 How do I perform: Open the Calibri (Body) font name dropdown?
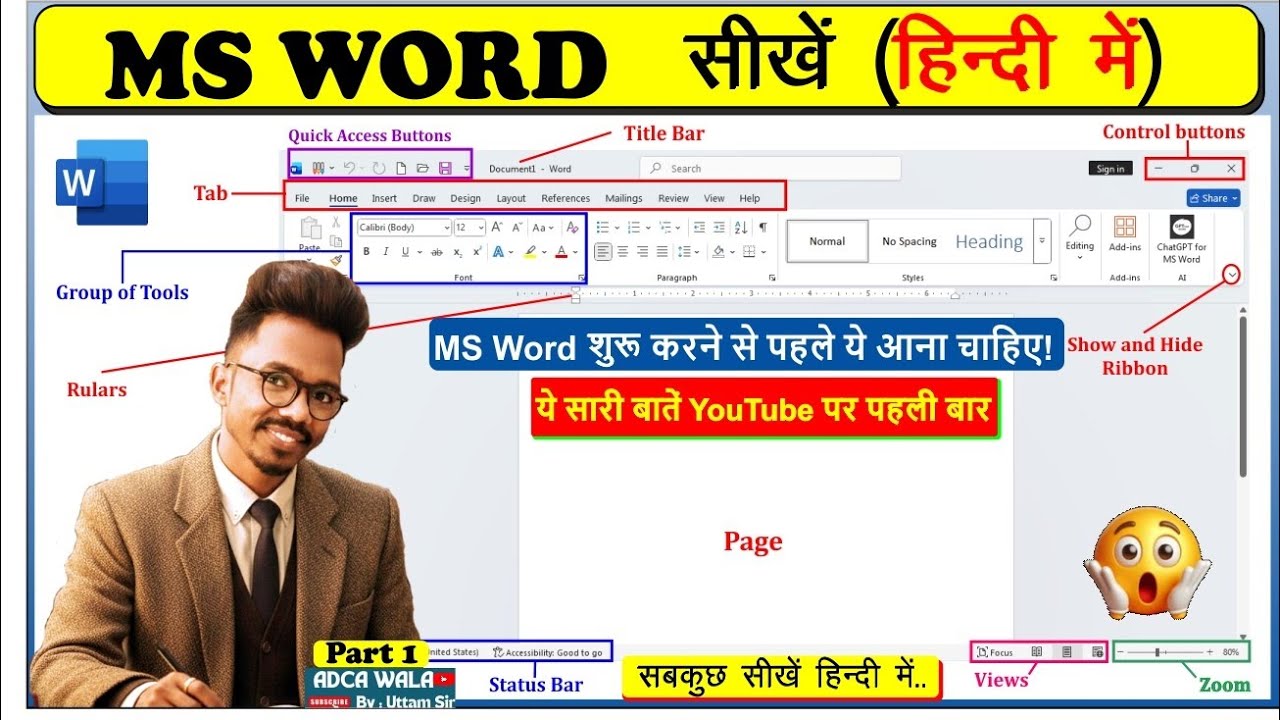pyautogui.click(x=447, y=227)
